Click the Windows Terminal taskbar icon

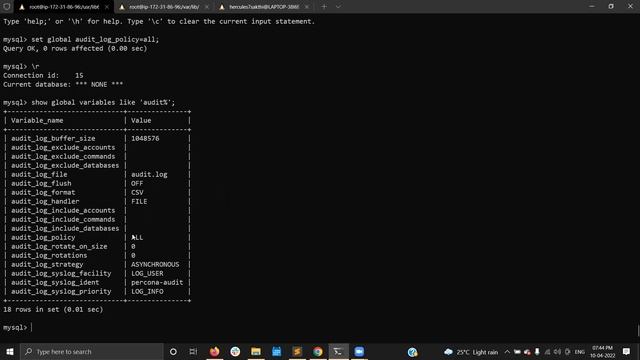338,351
